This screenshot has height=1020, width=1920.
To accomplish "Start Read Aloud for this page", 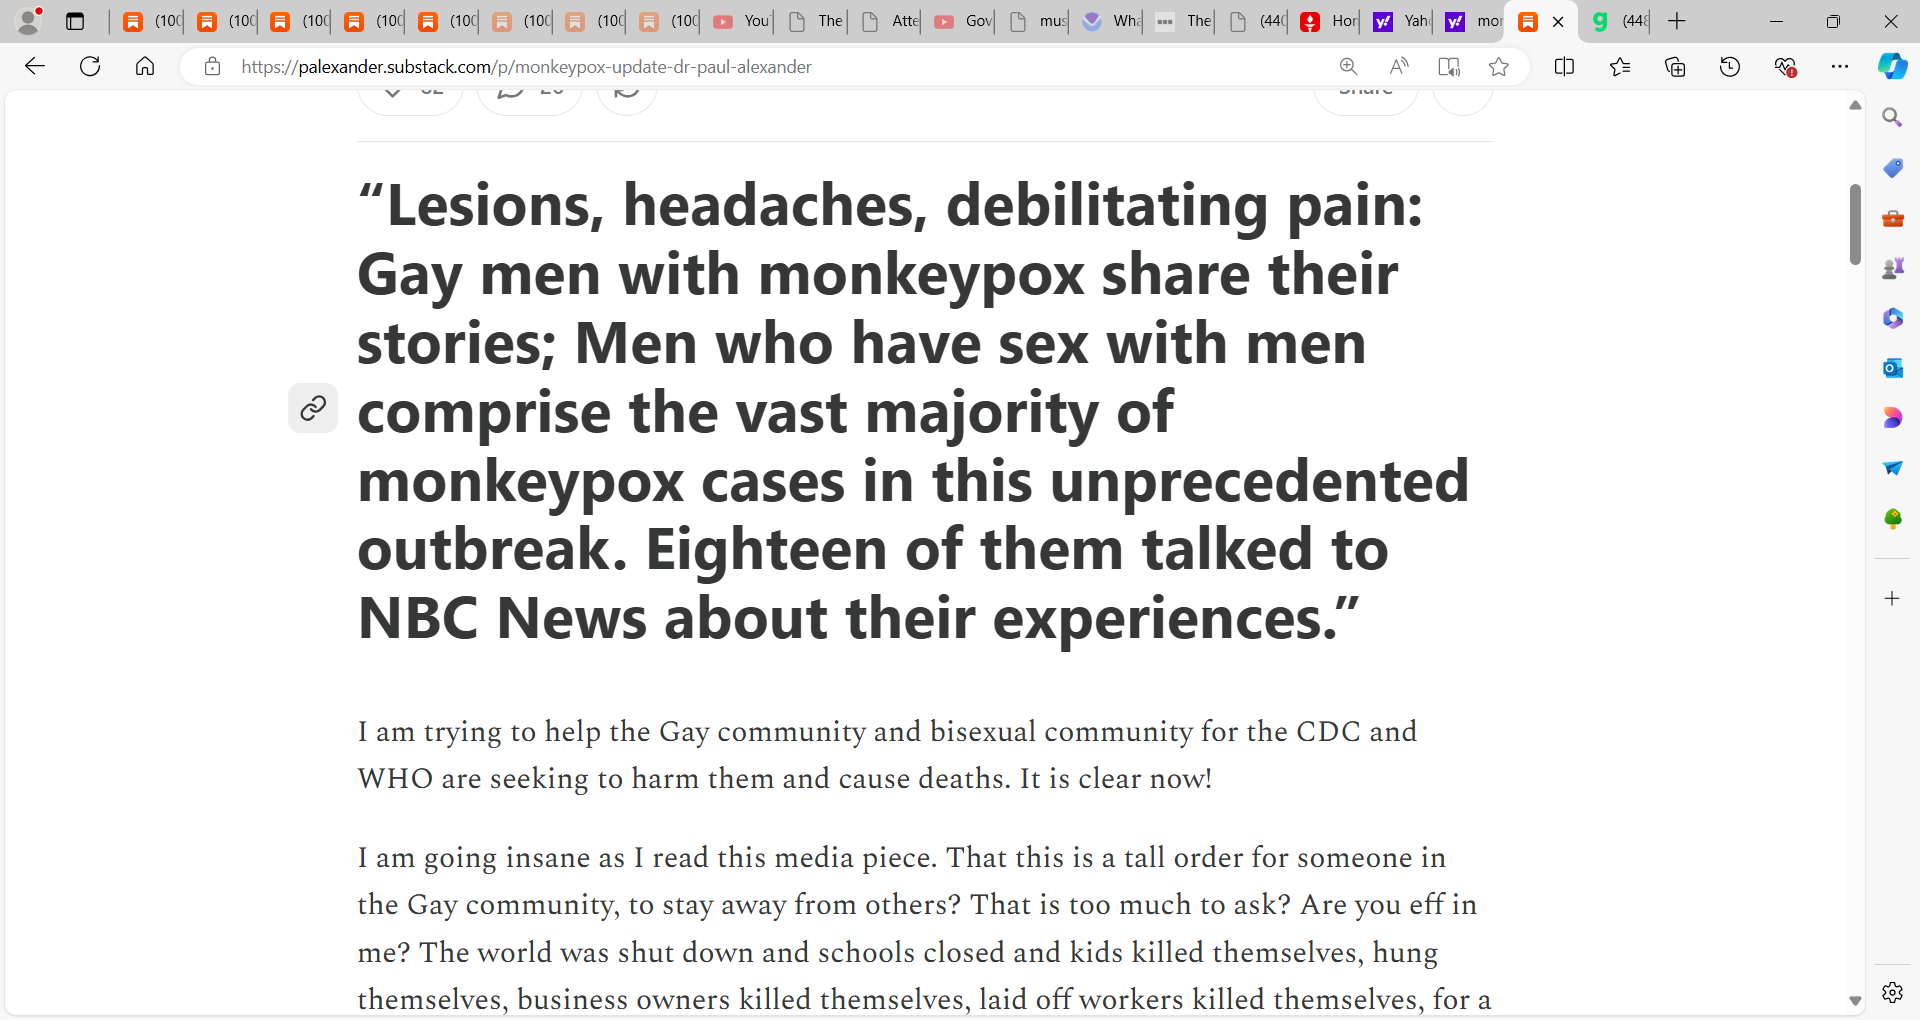I will tap(1399, 67).
